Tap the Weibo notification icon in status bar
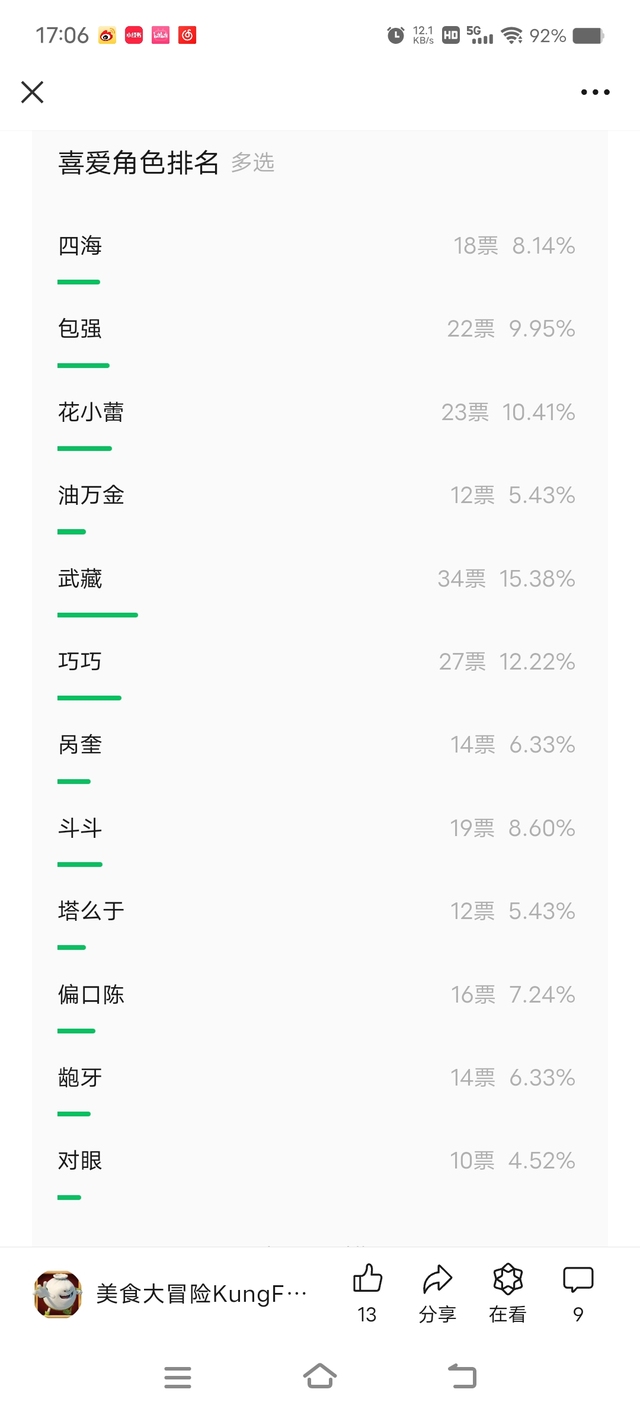 (x=107, y=36)
